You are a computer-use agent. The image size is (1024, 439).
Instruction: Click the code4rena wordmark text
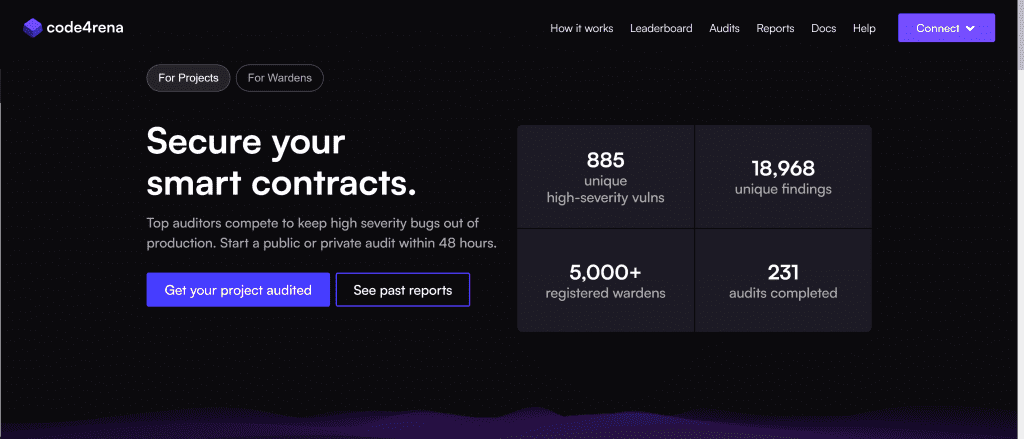coord(85,28)
